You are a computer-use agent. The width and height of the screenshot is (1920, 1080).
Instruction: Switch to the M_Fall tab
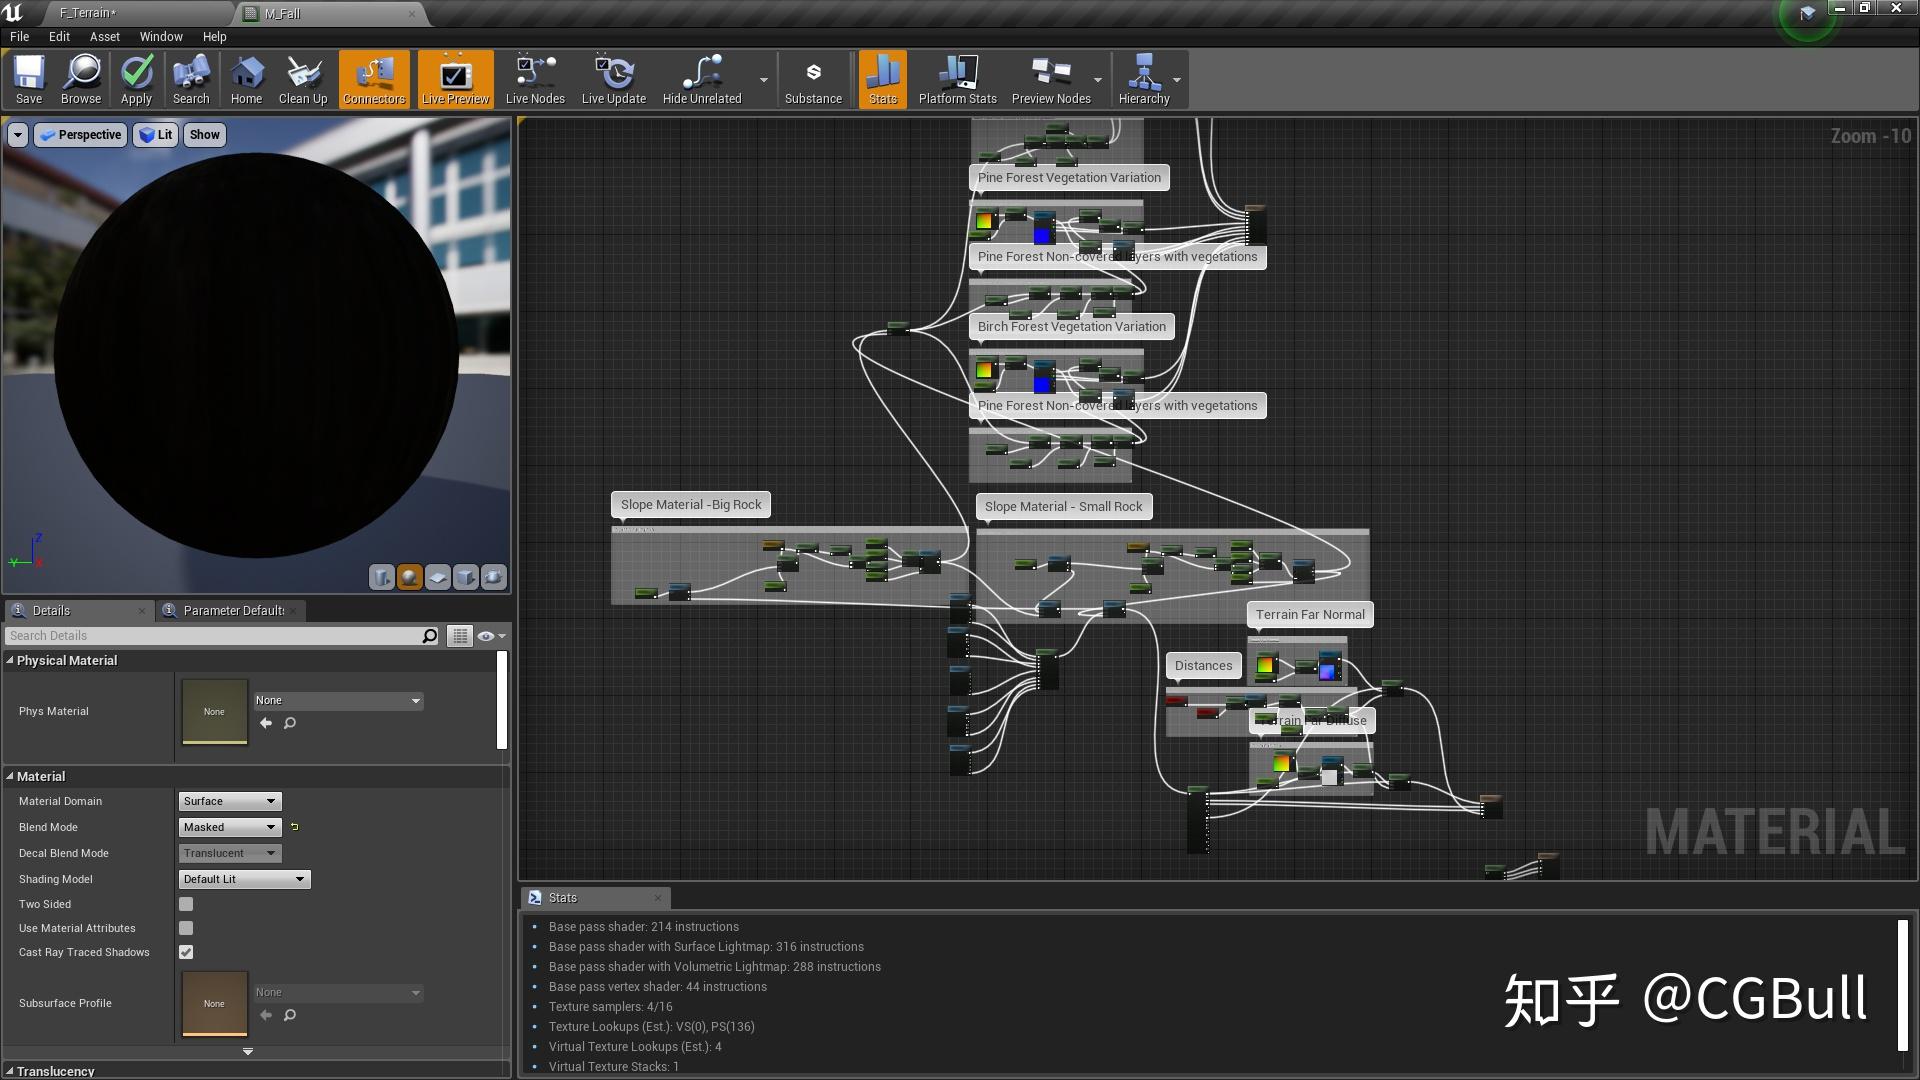(x=283, y=13)
